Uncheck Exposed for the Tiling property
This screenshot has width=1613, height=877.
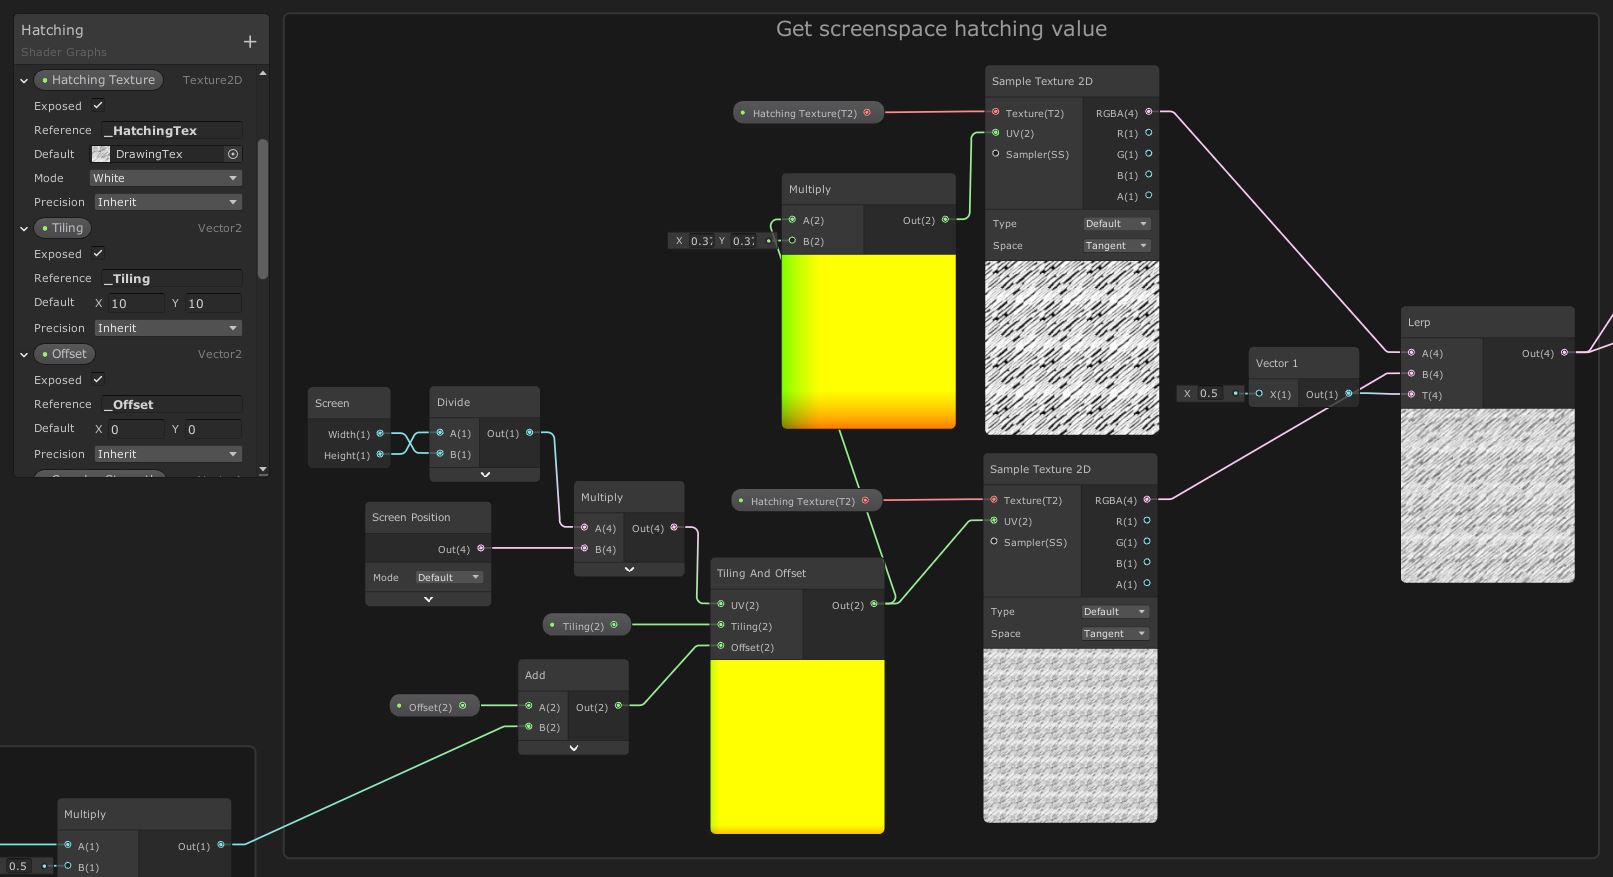point(98,253)
